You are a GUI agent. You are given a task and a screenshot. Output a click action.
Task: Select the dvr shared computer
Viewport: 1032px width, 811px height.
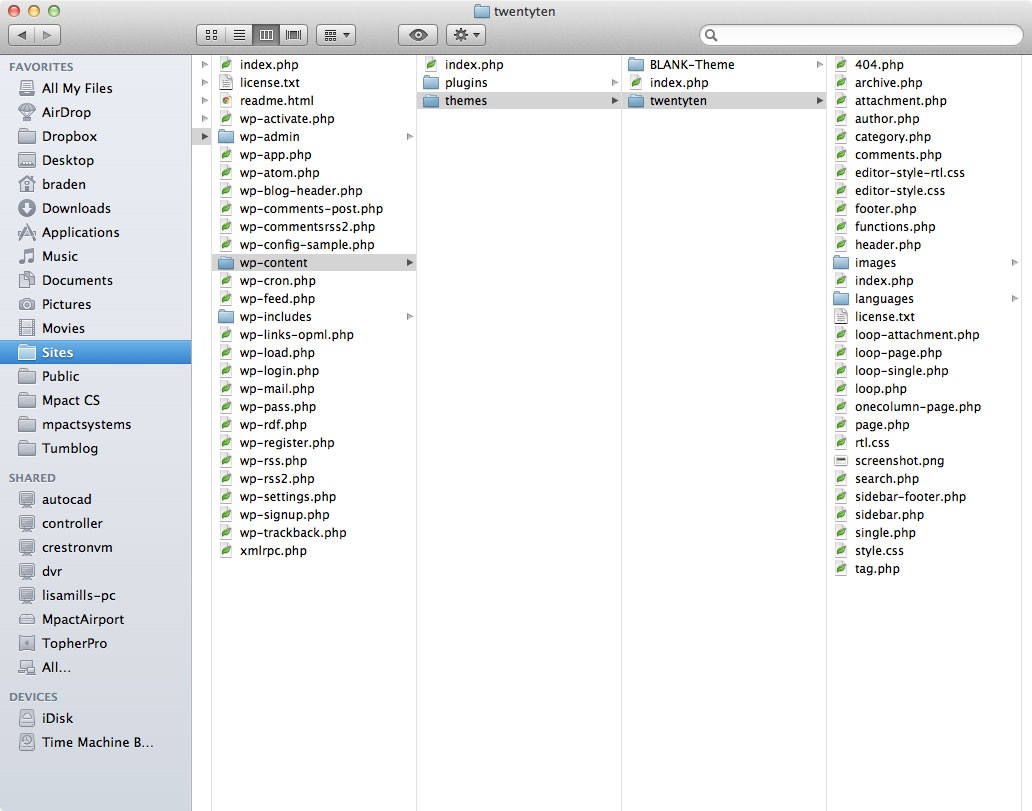pyautogui.click(x=95, y=571)
